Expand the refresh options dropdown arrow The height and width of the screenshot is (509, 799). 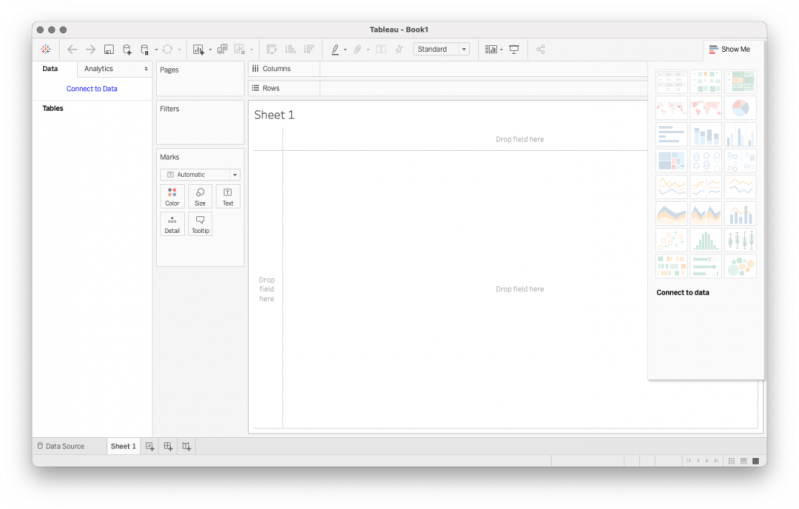[179, 50]
